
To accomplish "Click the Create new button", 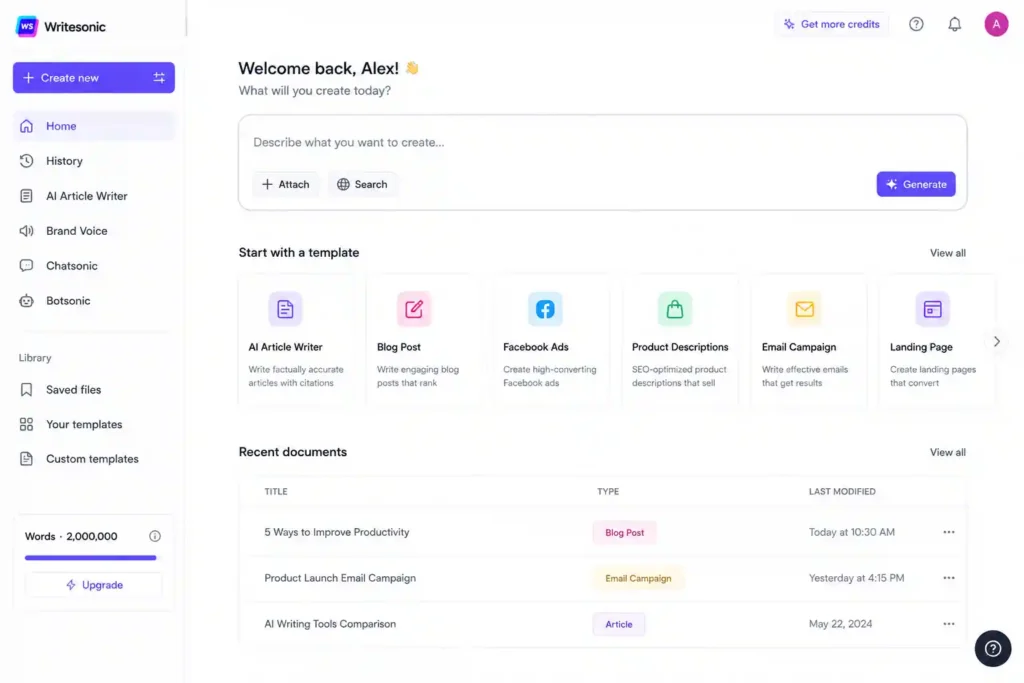I will click(93, 78).
